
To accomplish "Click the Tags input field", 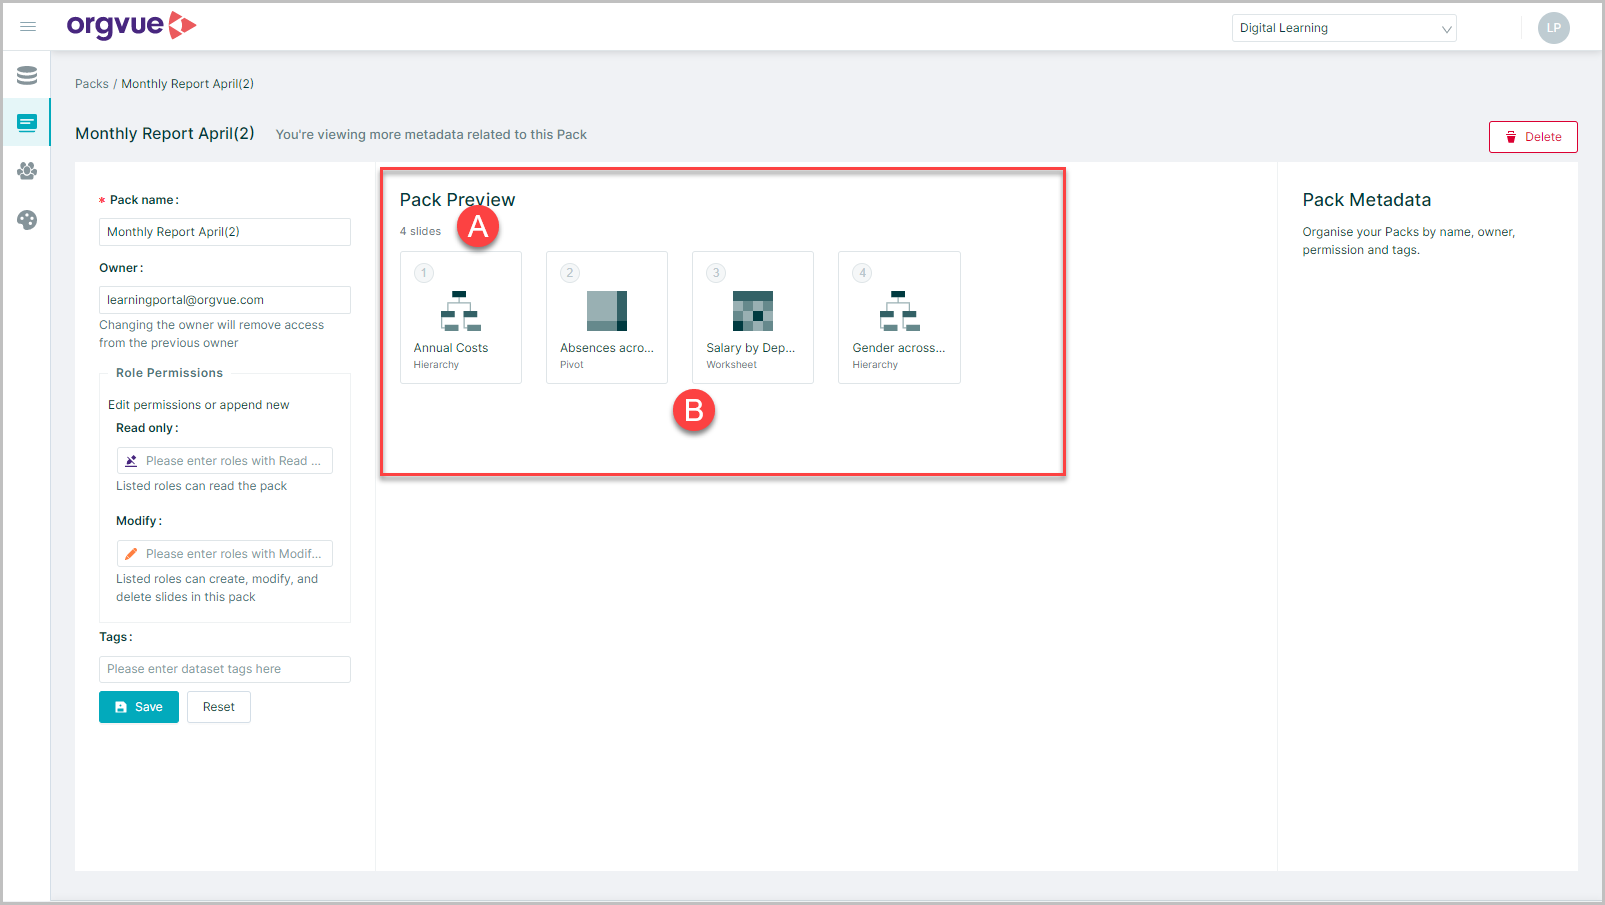I will [225, 669].
